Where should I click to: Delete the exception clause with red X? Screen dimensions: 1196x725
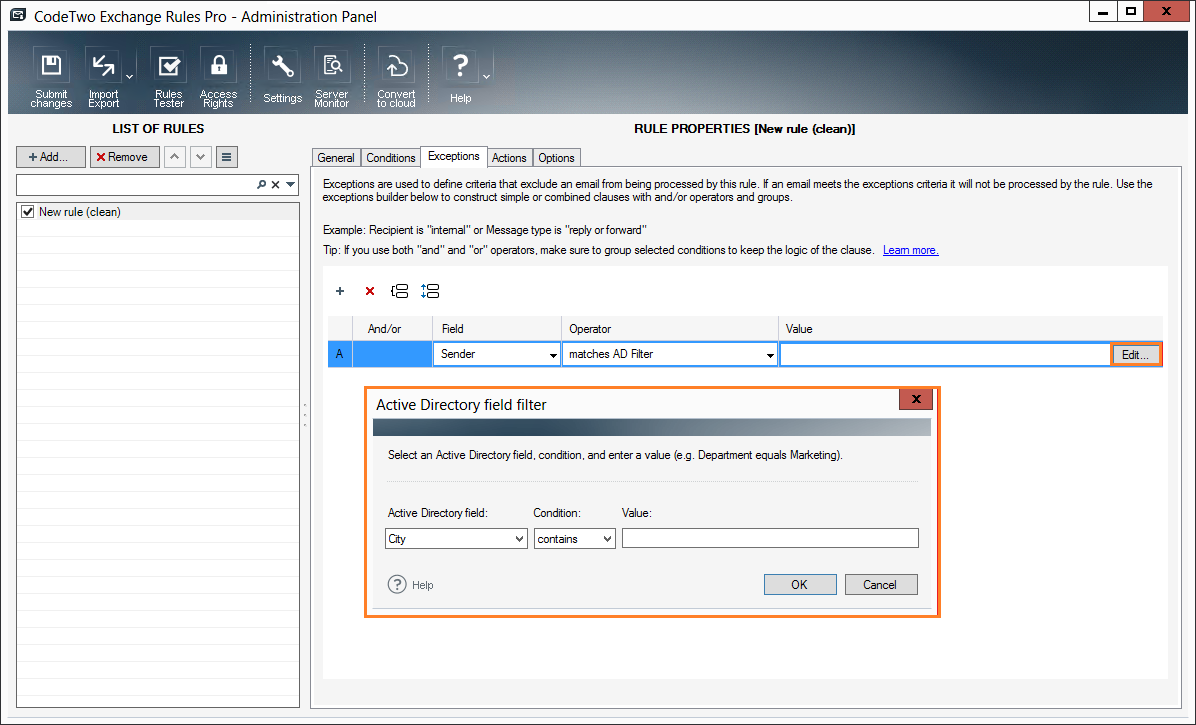pyautogui.click(x=370, y=291)
